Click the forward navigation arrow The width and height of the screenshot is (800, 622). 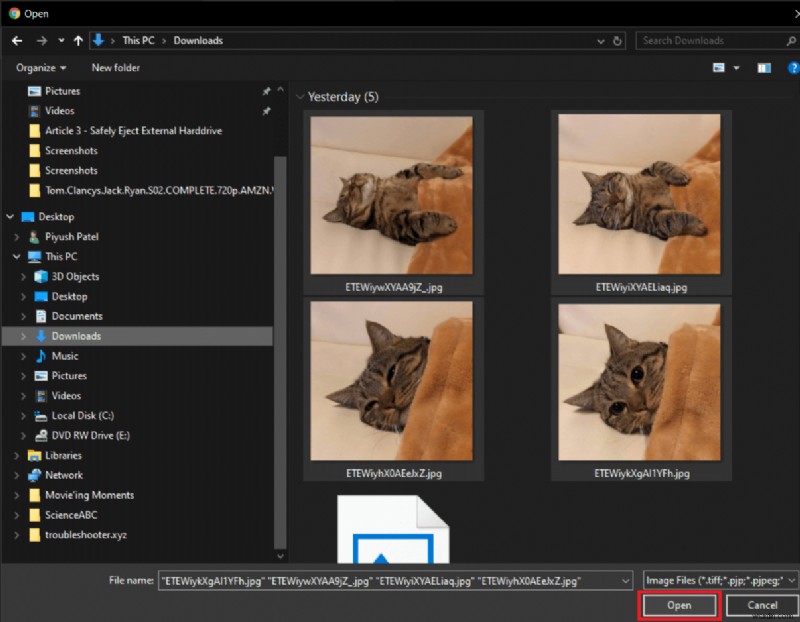pos(40,40)
